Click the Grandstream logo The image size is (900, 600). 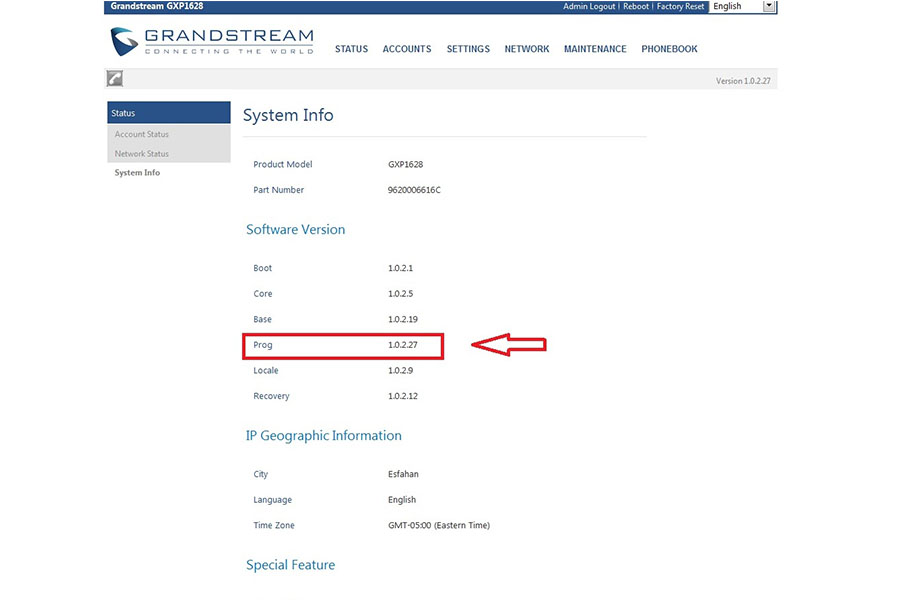(212, 42)
